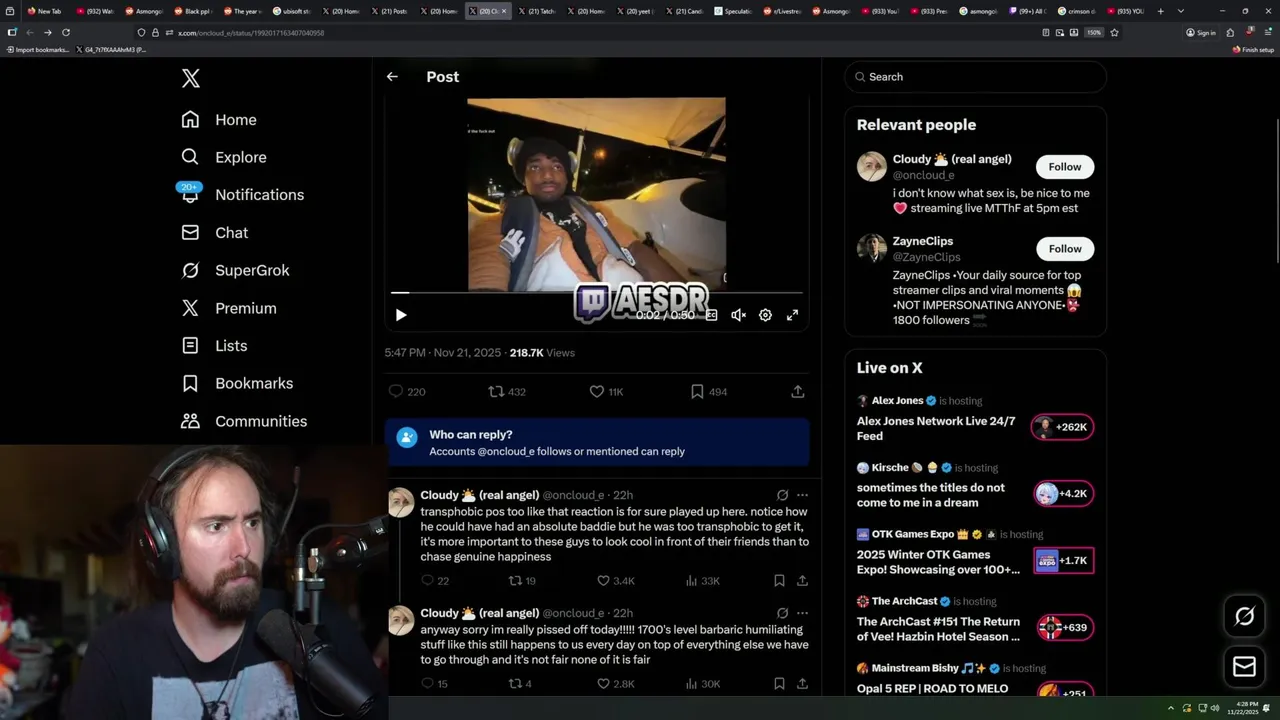Open SuperGrok in sidebar
Image resolution: width=1280 pixels, height=720 pixels.
pyautogui.click(x=235, y=270)
